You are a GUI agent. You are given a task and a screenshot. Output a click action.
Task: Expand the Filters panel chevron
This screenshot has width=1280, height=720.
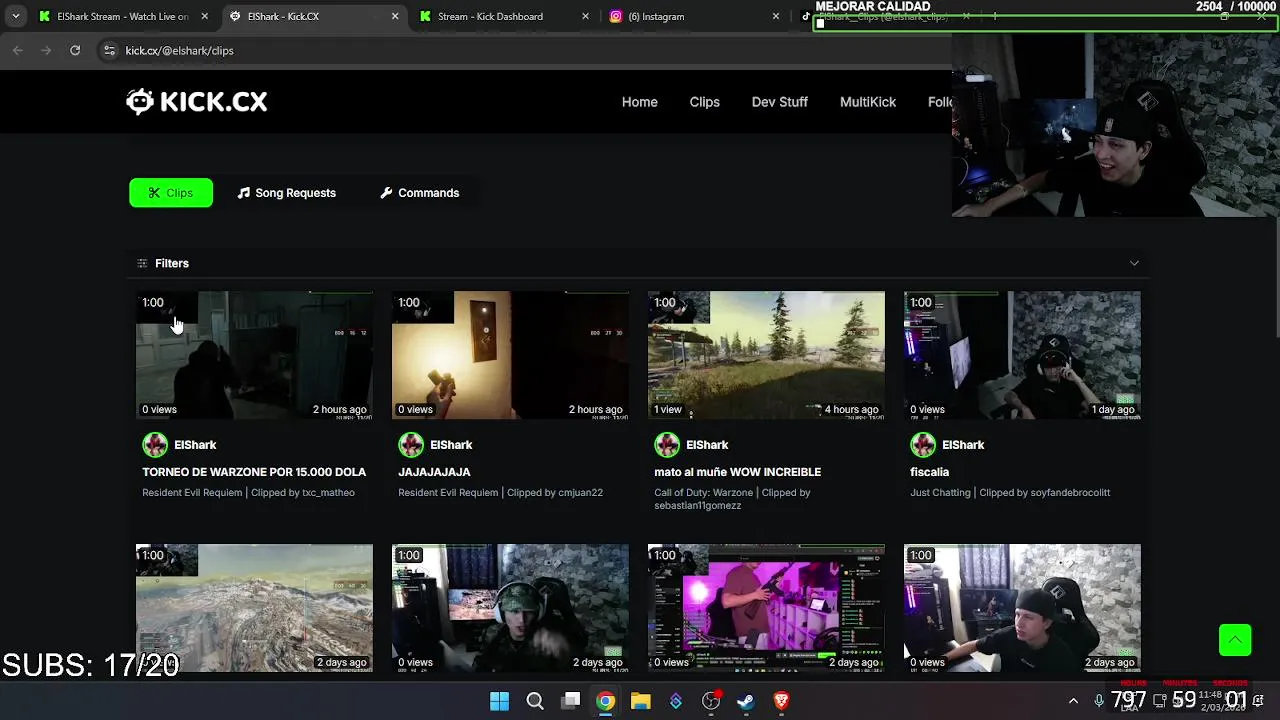coord(1134,263)
